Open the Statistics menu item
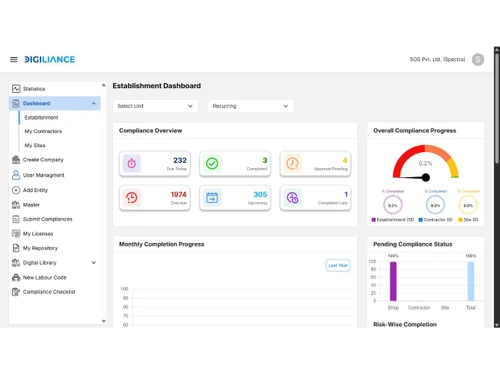Viewport: 500px width, 375px height. coord(55,89)
